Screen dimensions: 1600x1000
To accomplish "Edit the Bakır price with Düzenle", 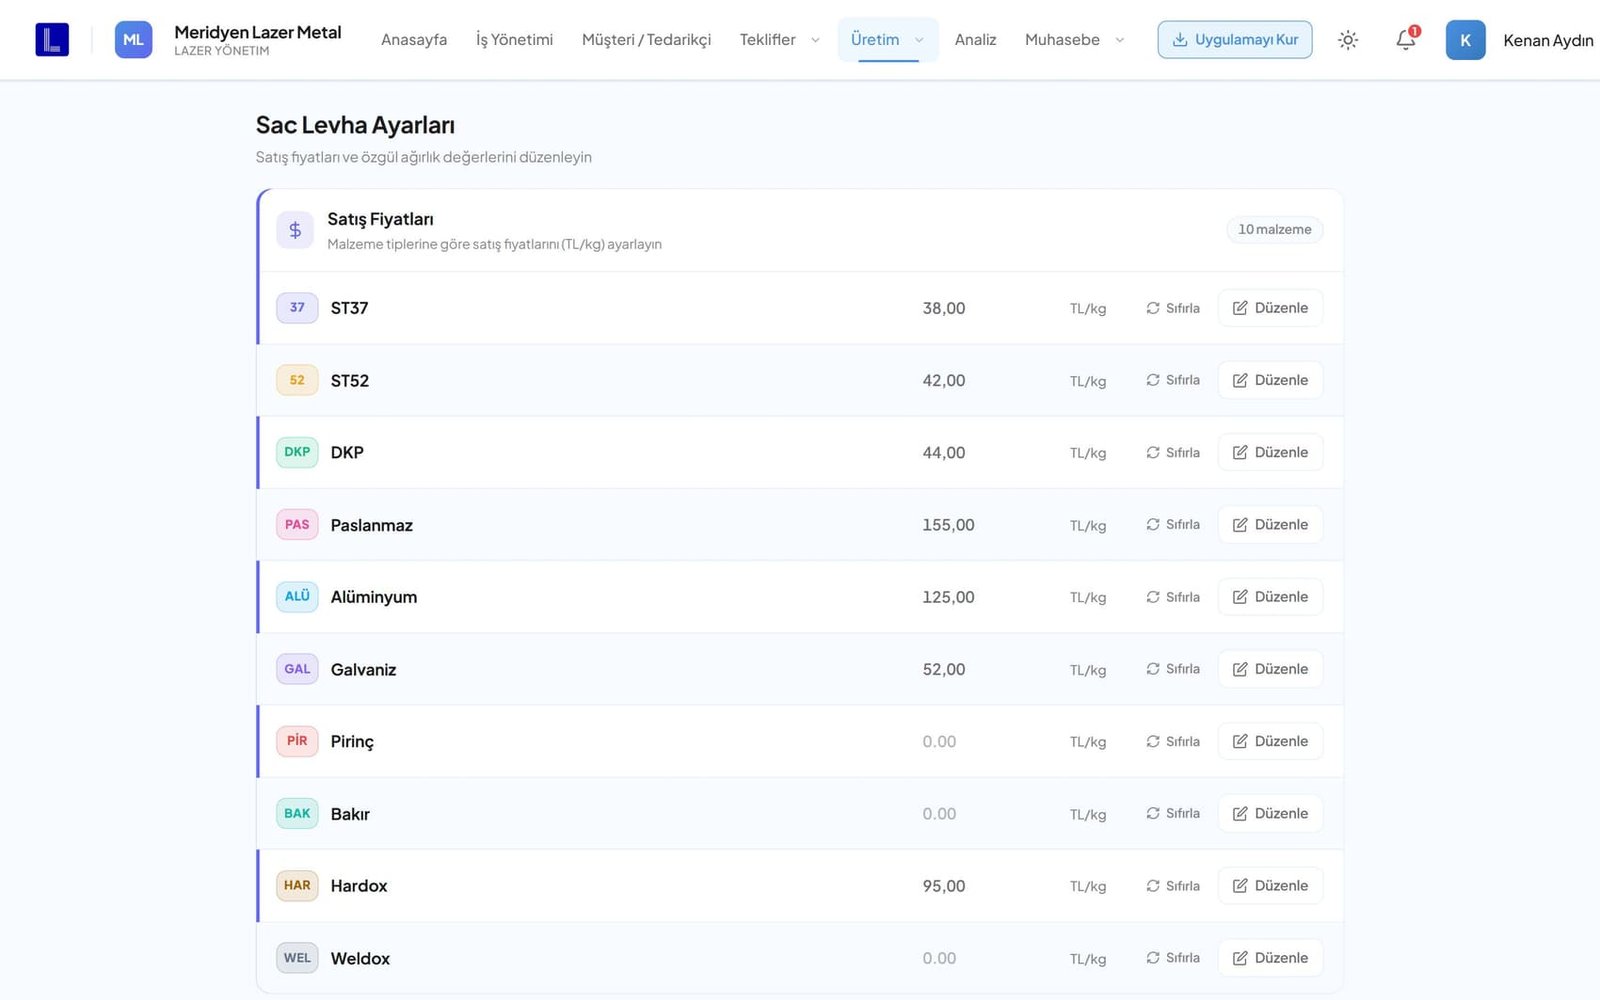I will click(x=1270, y=814).
